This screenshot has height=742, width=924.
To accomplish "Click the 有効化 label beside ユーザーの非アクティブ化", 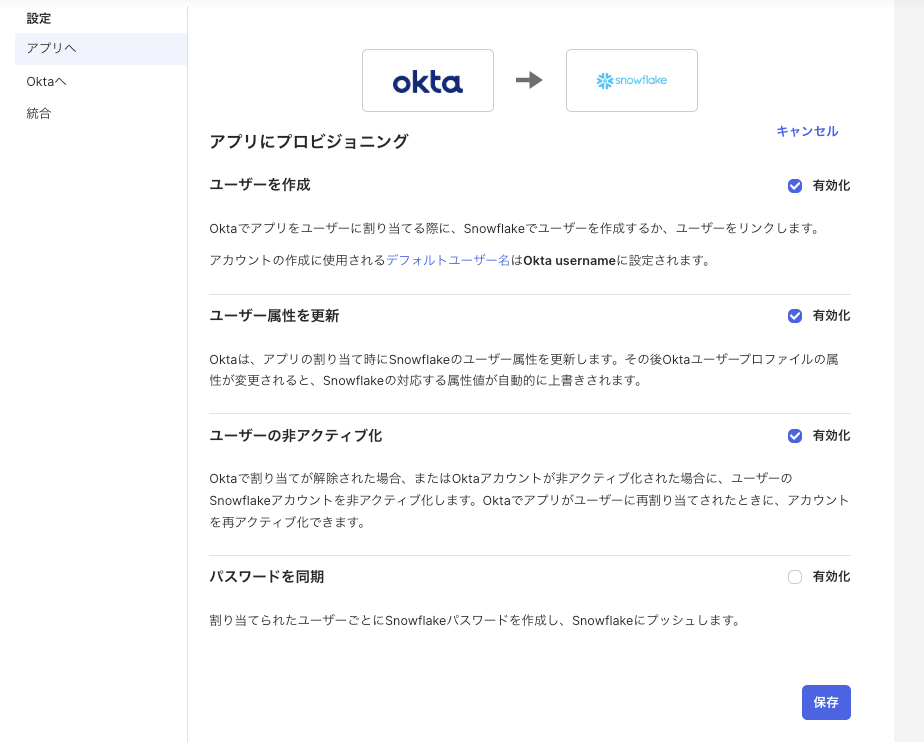I will pos(831,436).
